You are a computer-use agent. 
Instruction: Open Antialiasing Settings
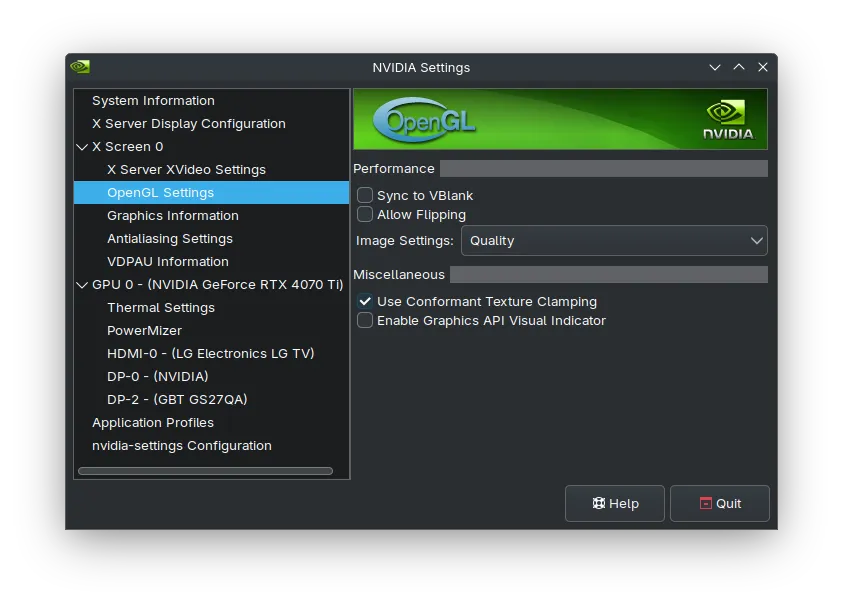tap(170, 238)
